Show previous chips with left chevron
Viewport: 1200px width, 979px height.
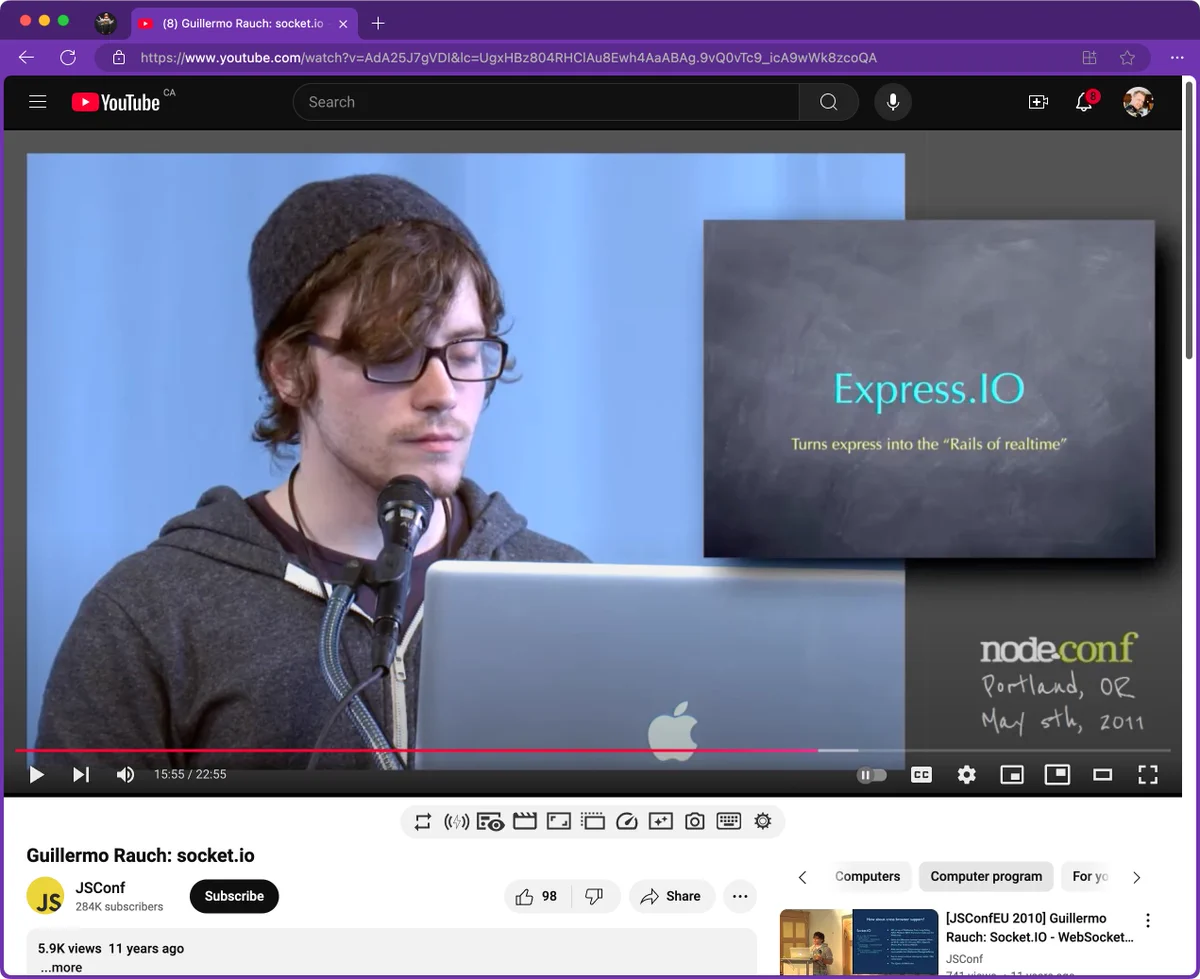pyautogui.click(x=802, y=877)
